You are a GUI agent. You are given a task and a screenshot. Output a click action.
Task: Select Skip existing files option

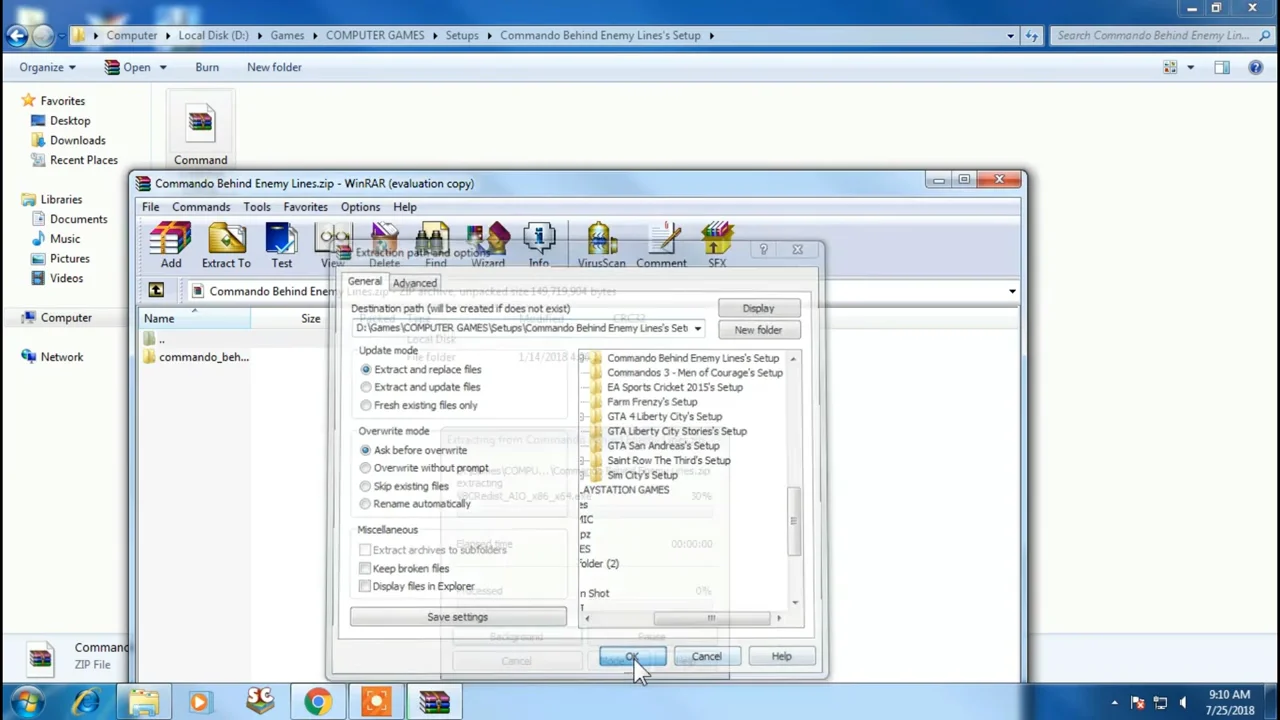(405, 486)
